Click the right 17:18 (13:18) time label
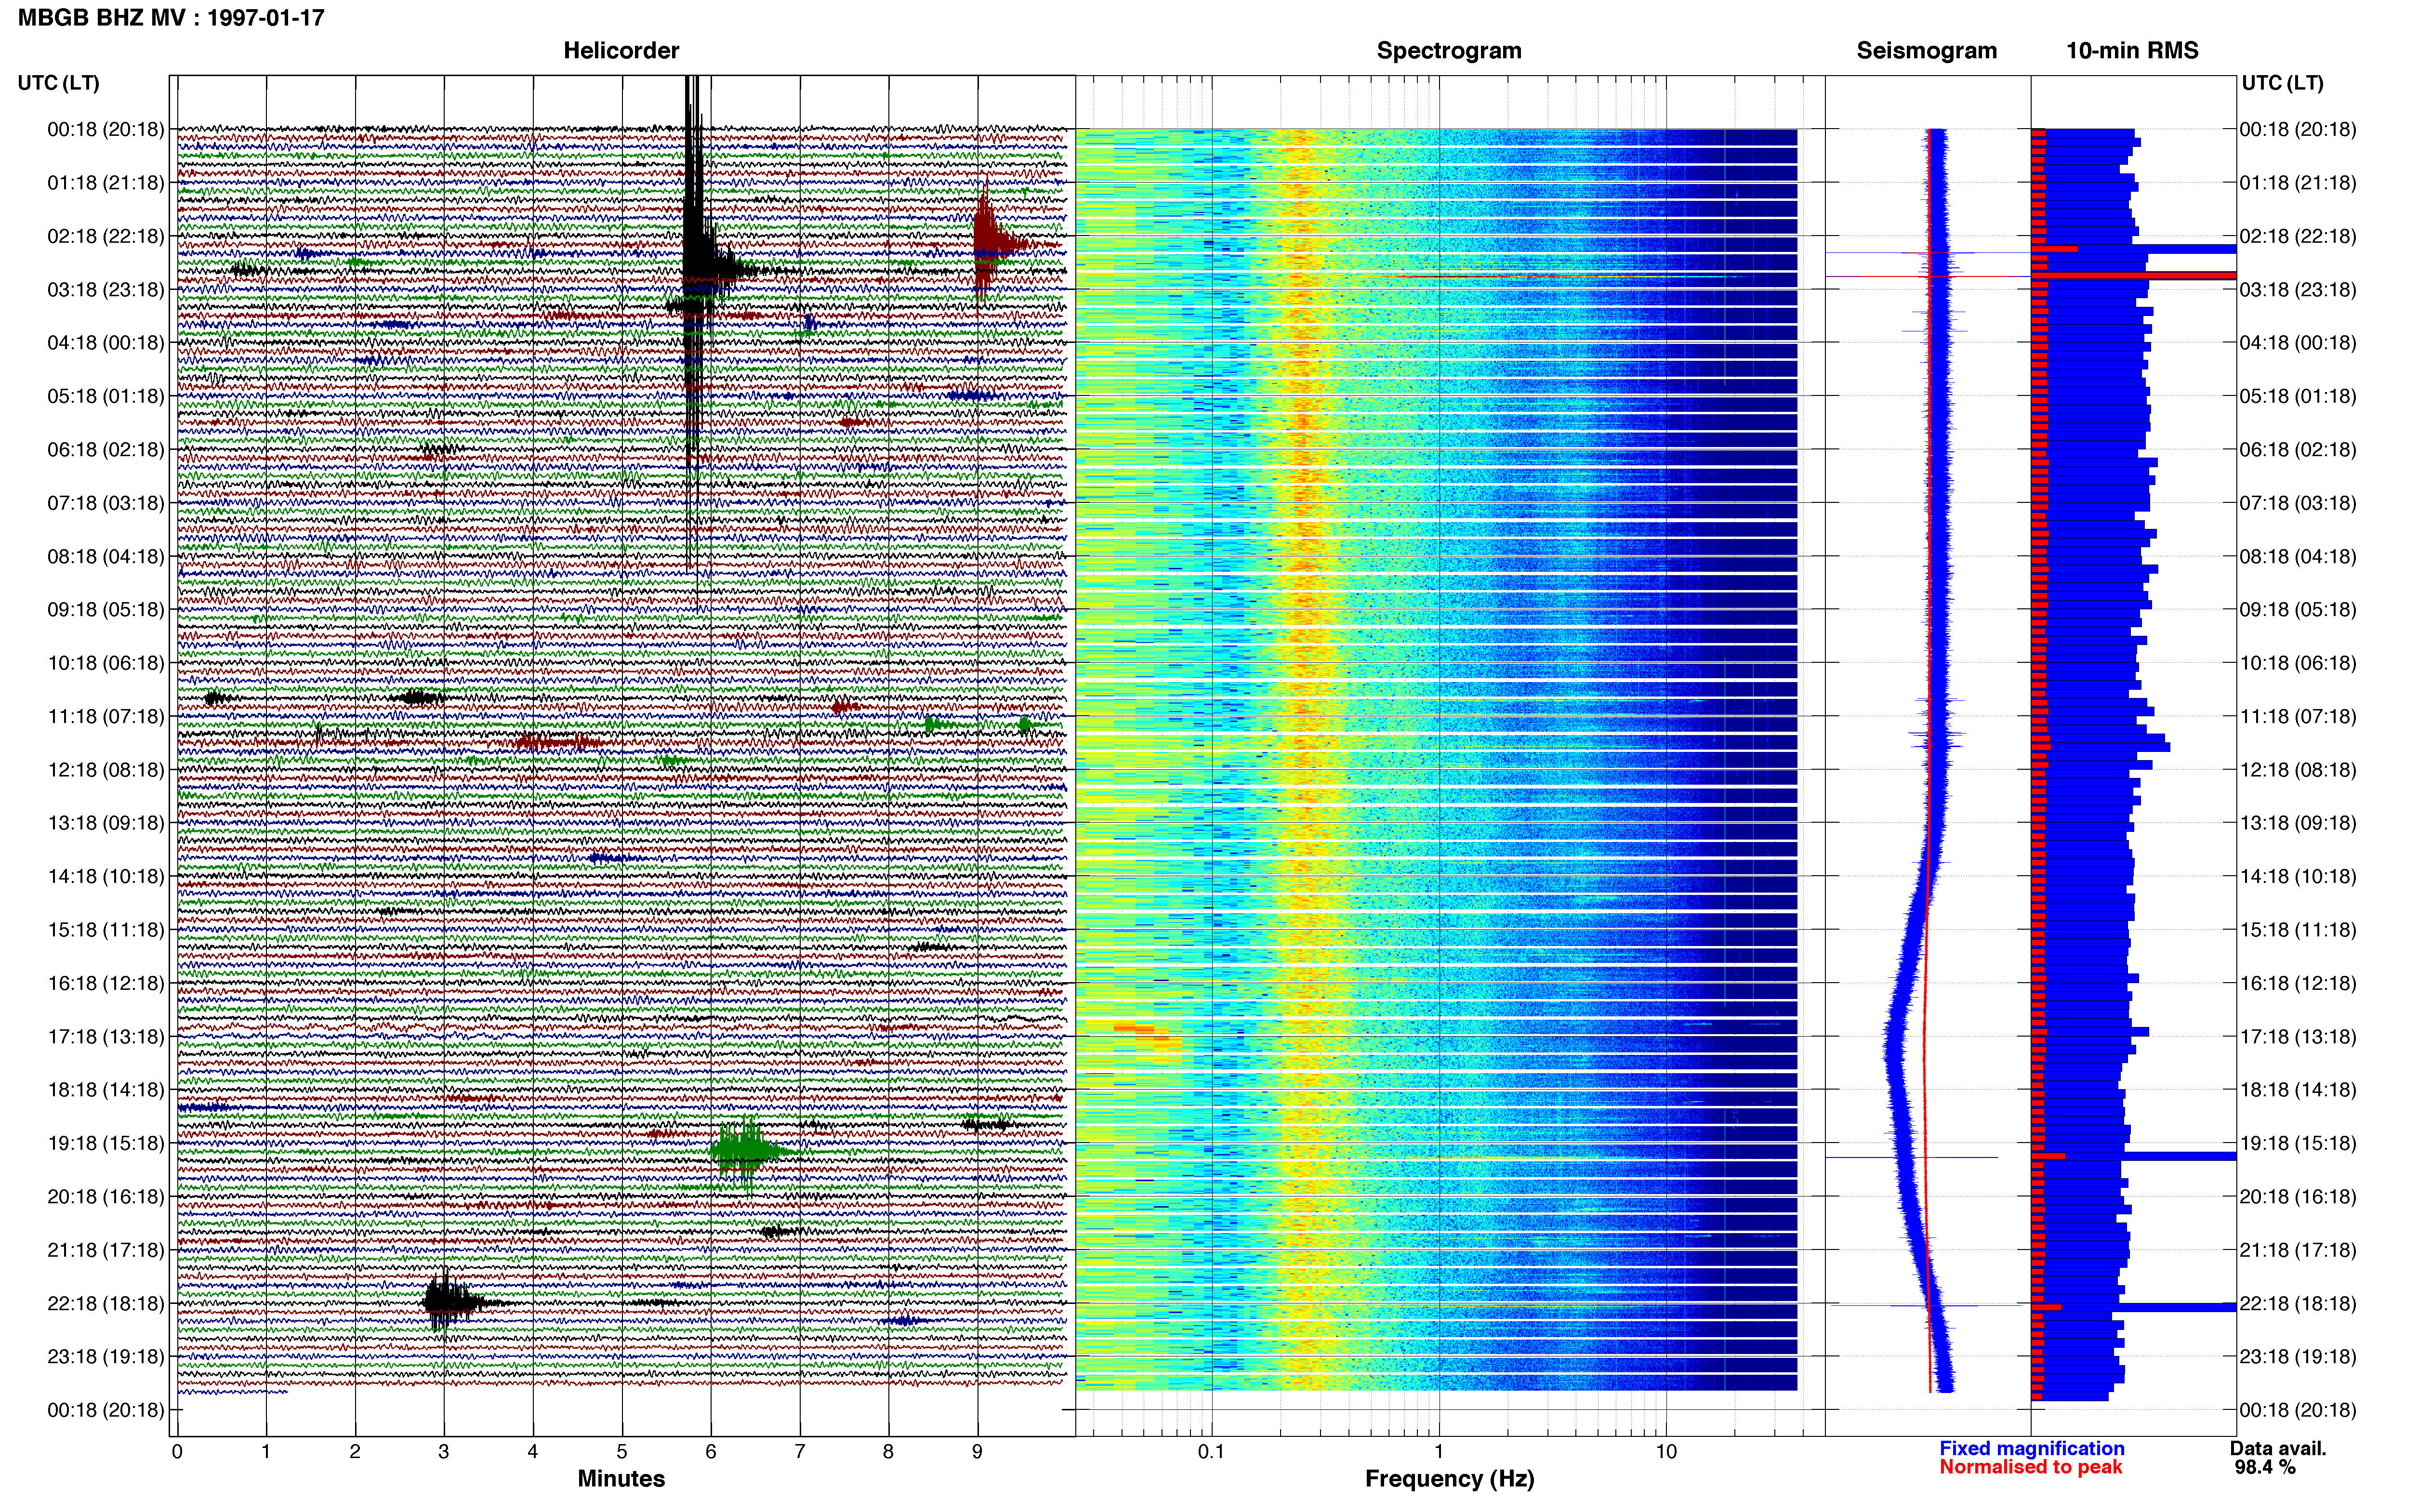The image size is (2418, 1512). point(2298,1036)
